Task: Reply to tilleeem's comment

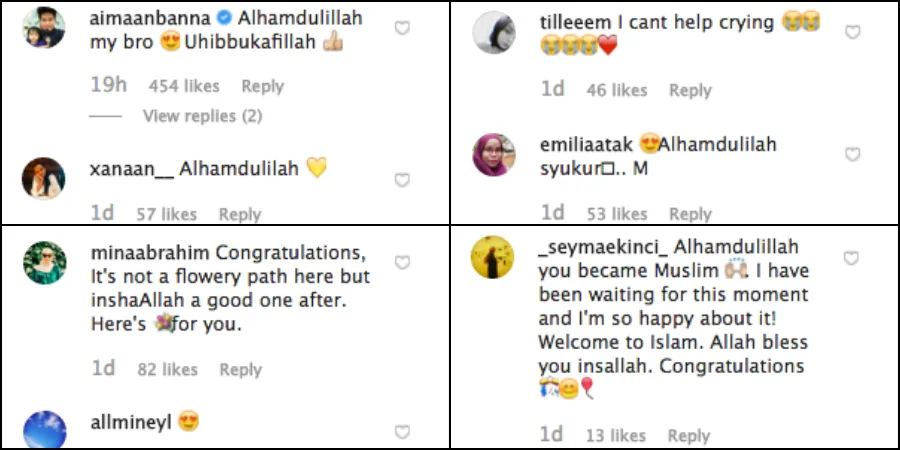Action: pos(690,90)
